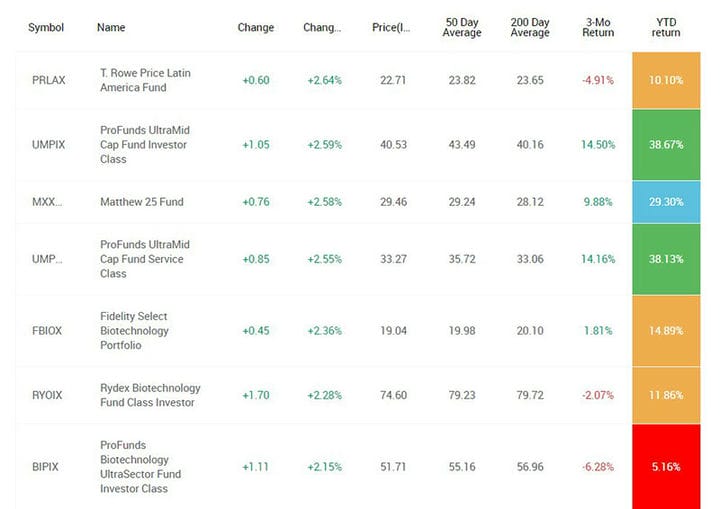Viewport: 720px width, 509px height.
Task: Open ProFunds UltraMid Cap Fund Service Class
Action: [x=145, y=259]
